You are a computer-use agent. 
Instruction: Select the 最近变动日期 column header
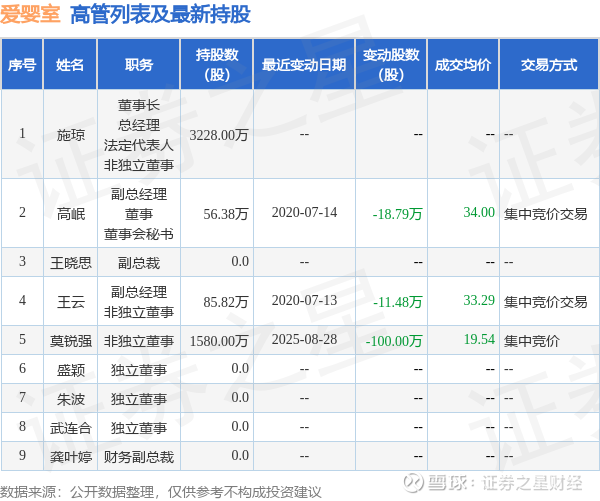[304, 65]
